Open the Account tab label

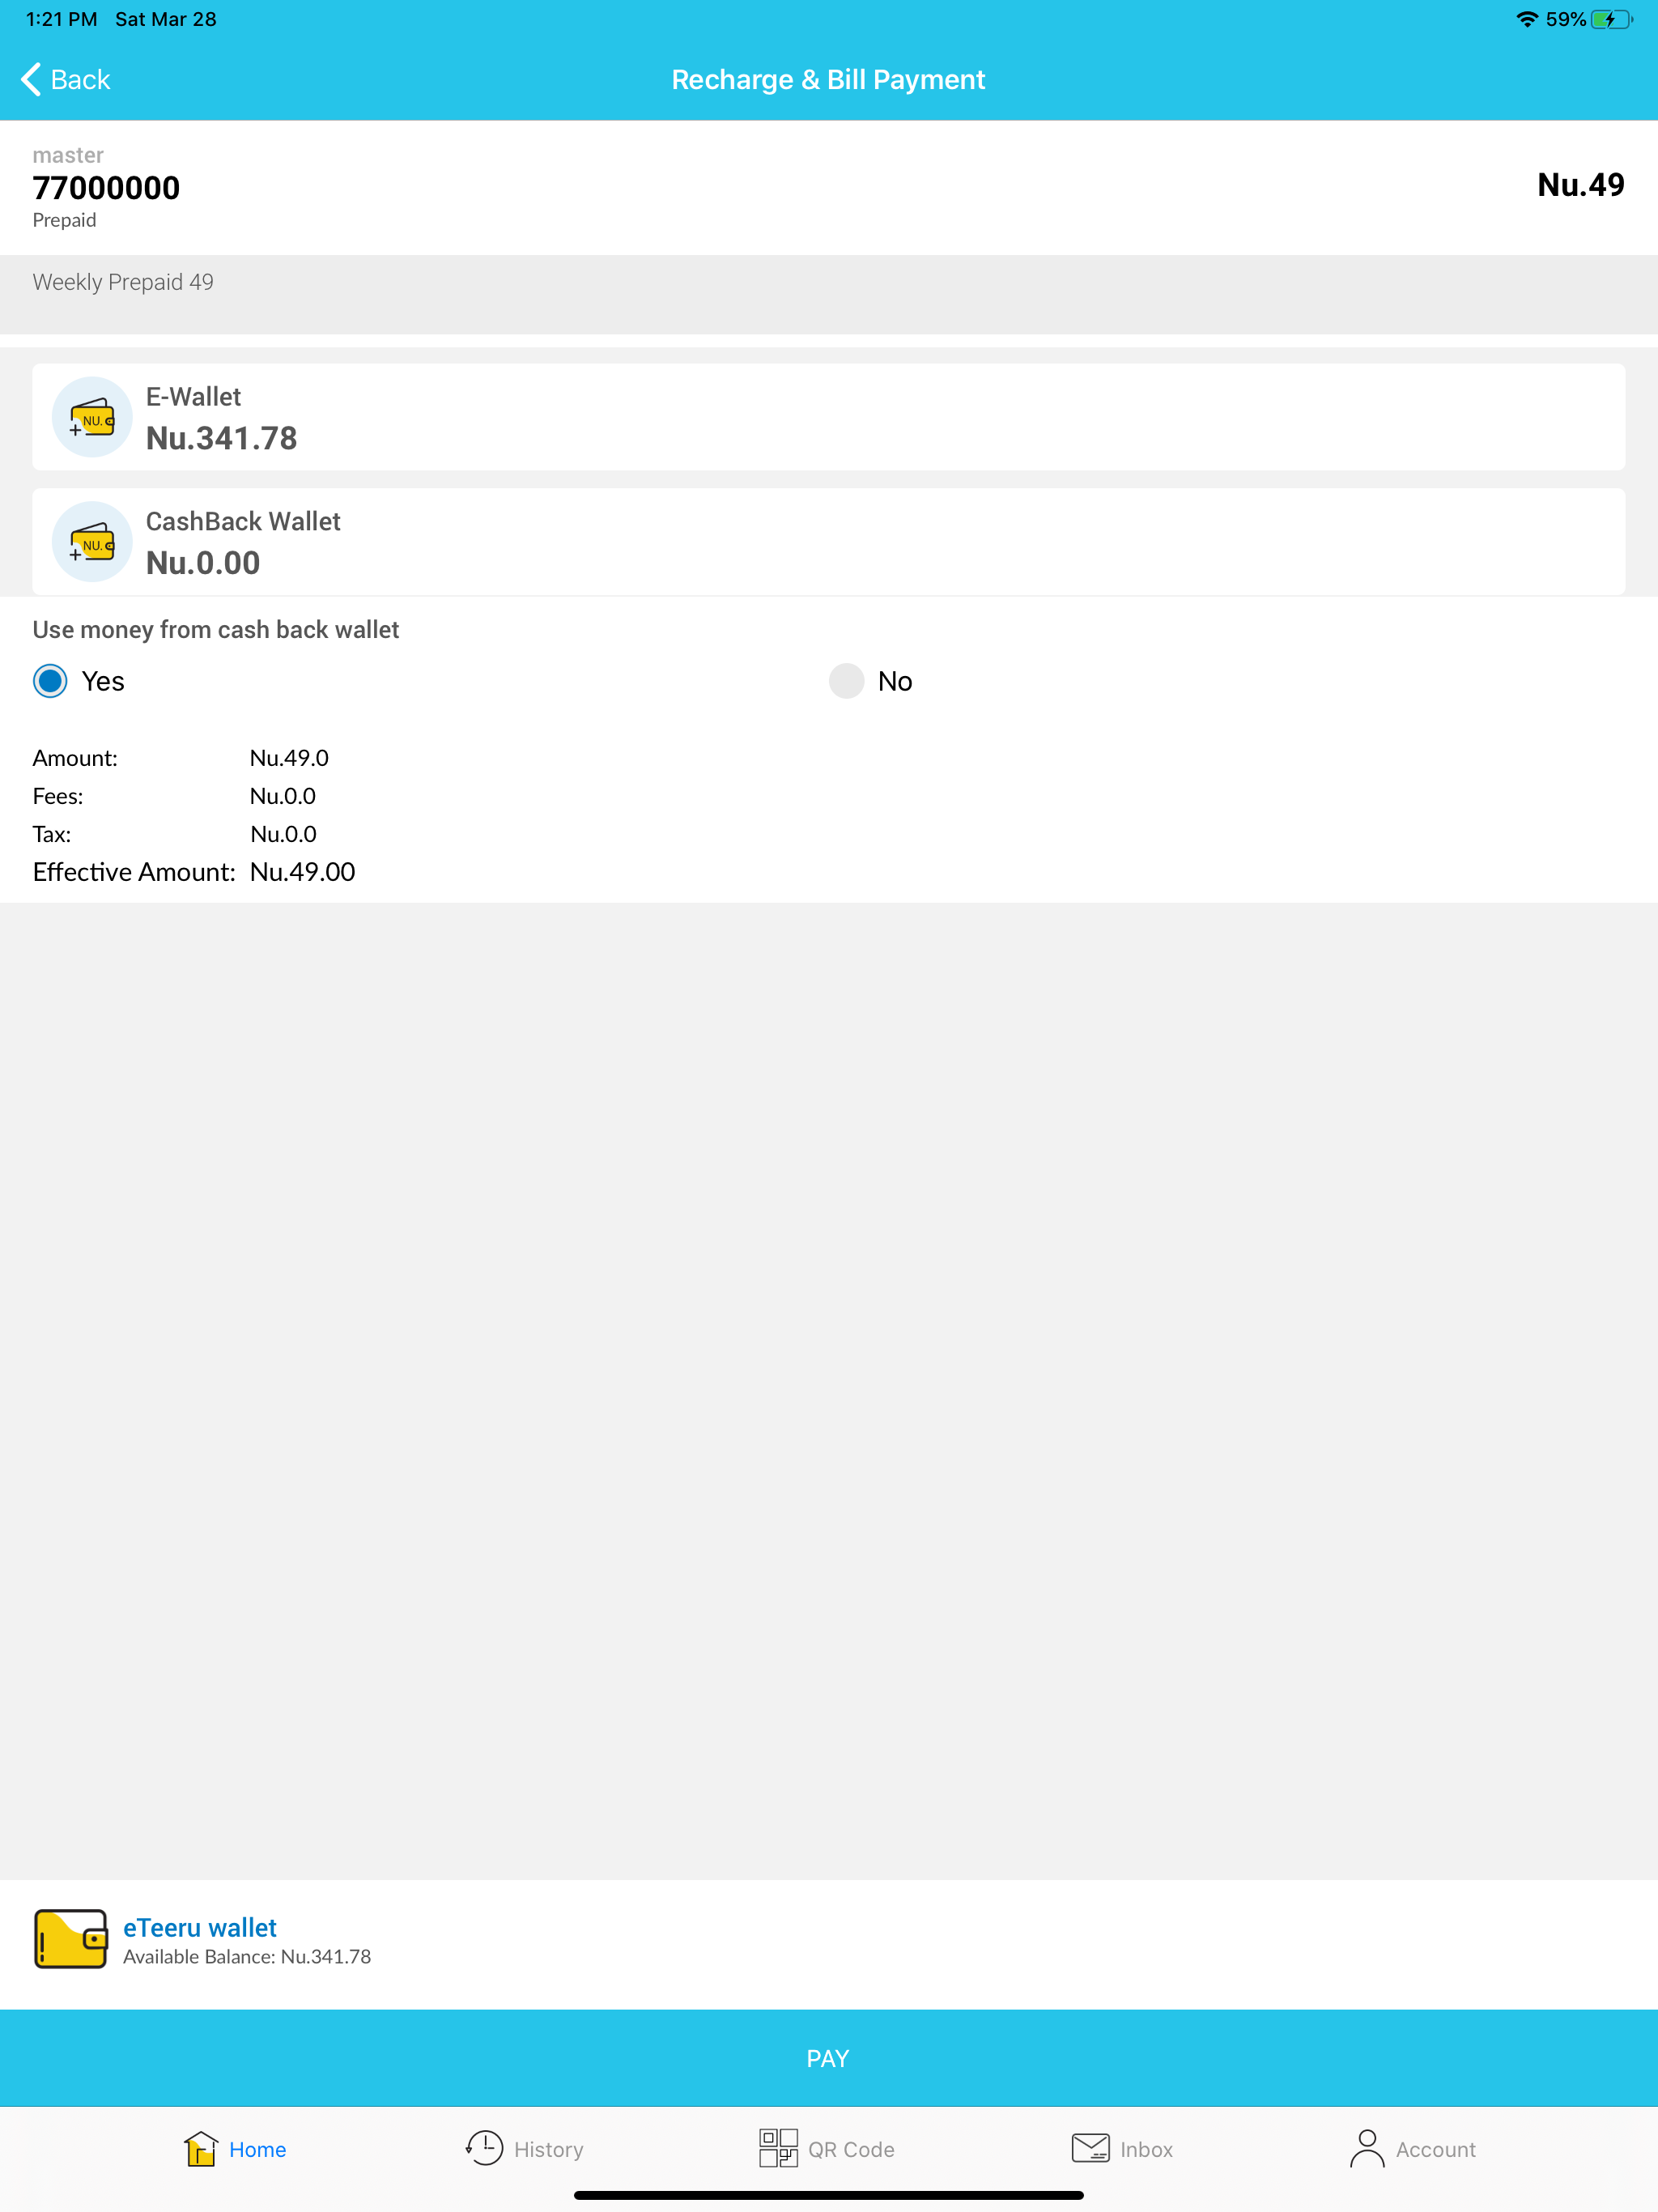click(1436, 2149)
